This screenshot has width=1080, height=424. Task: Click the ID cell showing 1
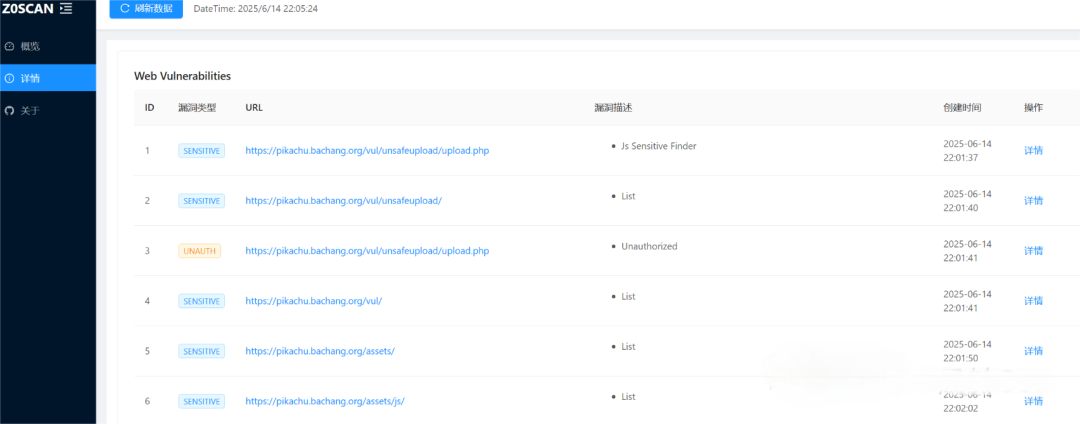click(147, 151)
